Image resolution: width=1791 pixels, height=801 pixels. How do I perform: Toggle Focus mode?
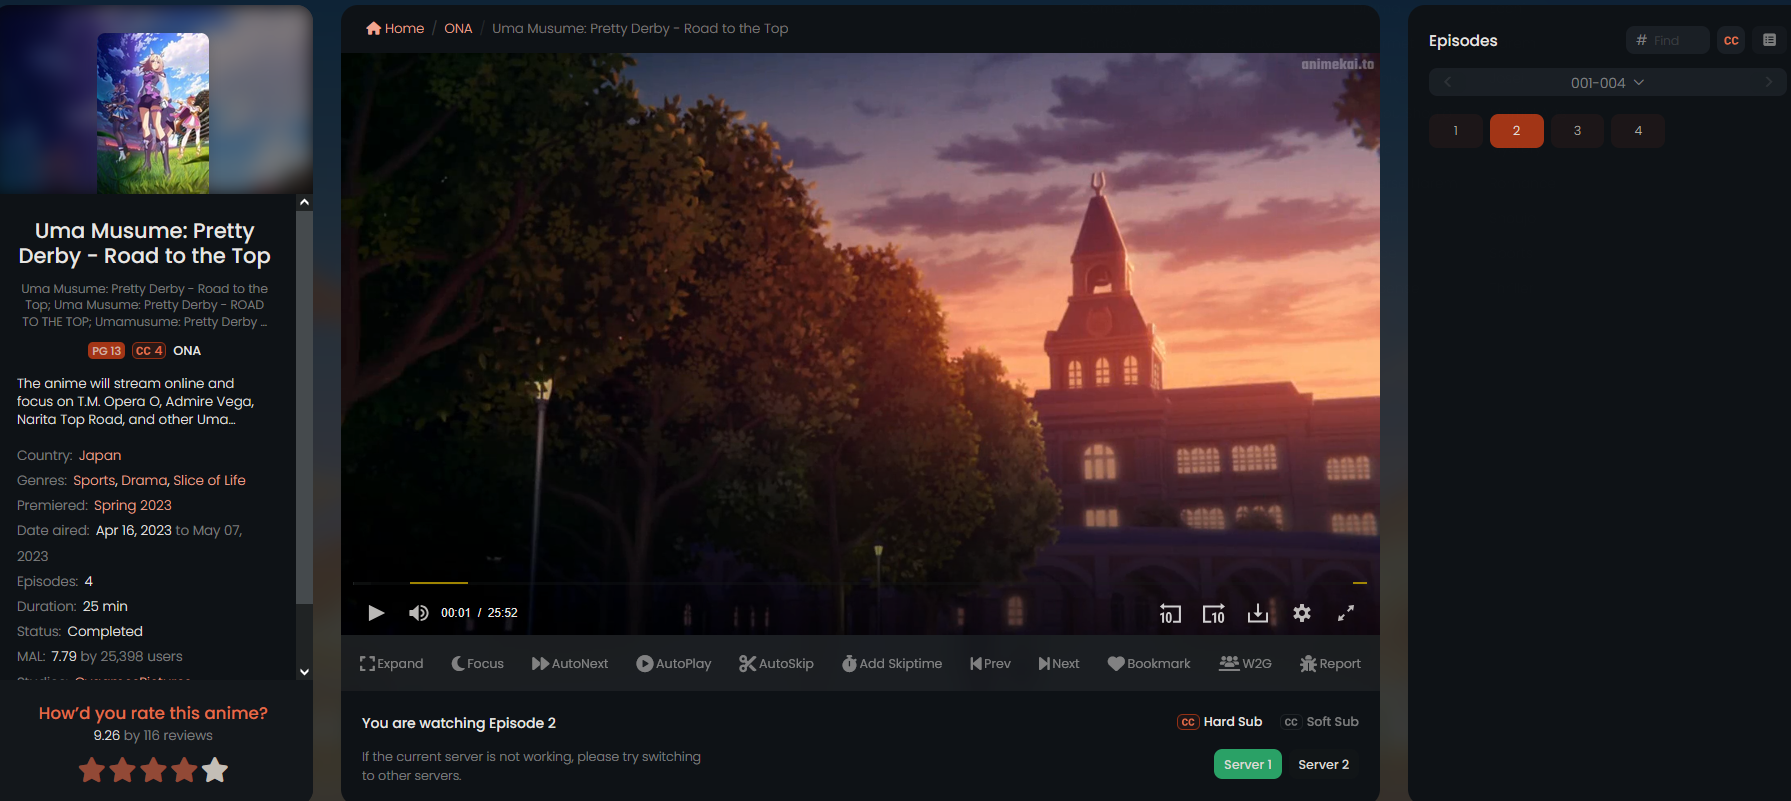coord(478,664)
